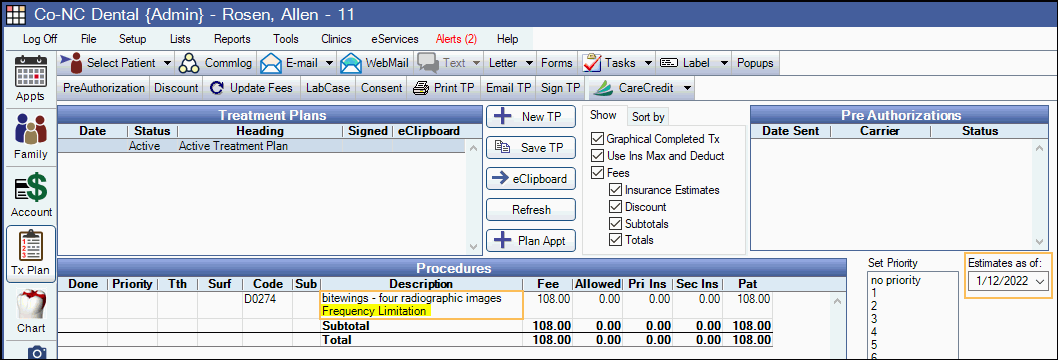Uncheck the Fees checkbox
The width and height of the screenshot is (1058, 360).
596,173
